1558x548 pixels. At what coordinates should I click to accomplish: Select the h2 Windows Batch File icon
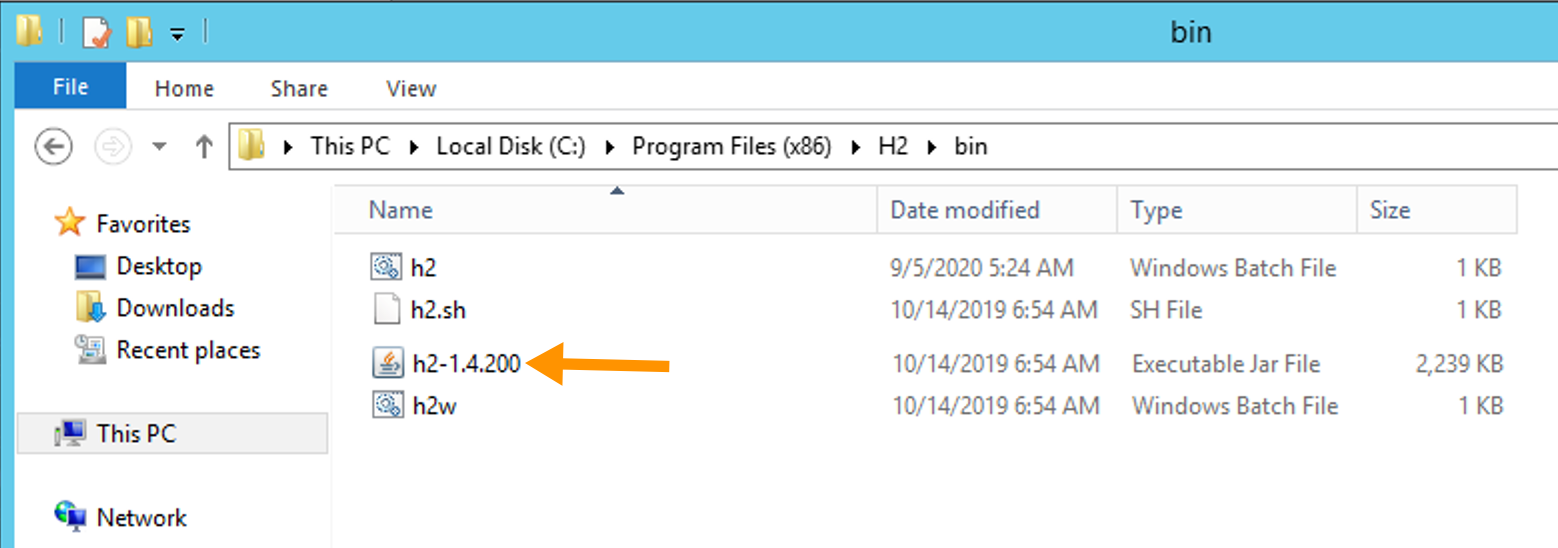click(x=386, y=267)
